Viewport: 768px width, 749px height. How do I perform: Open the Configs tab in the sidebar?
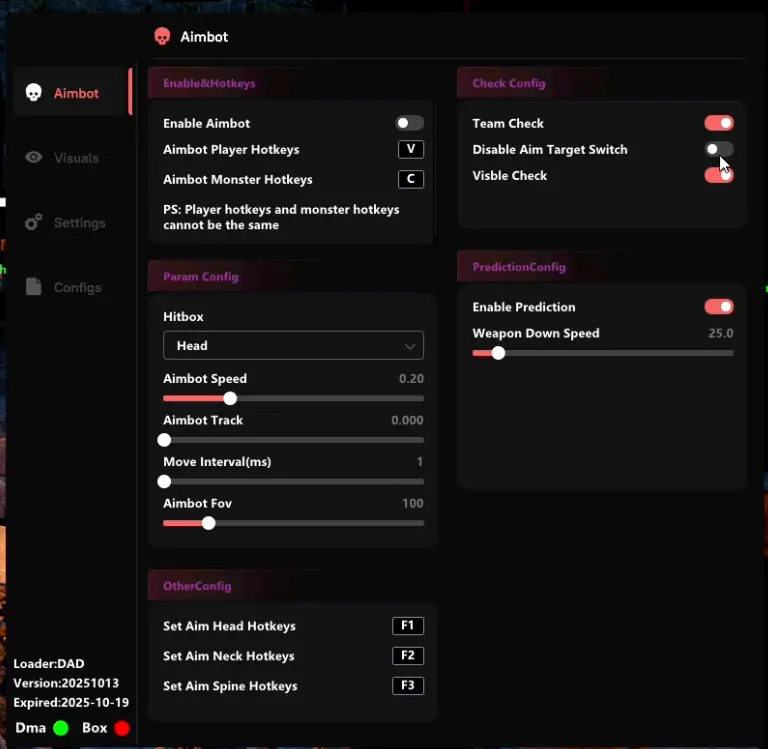click(77, 287)
